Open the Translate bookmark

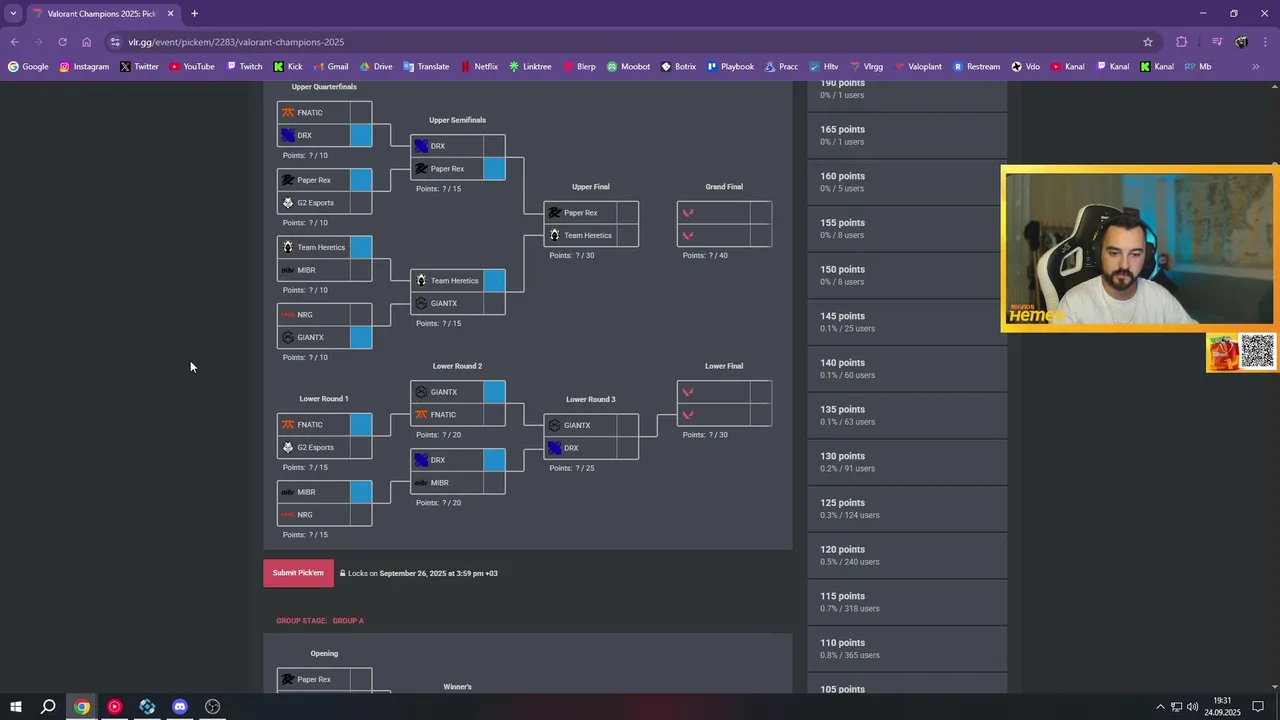pos(426,67)
